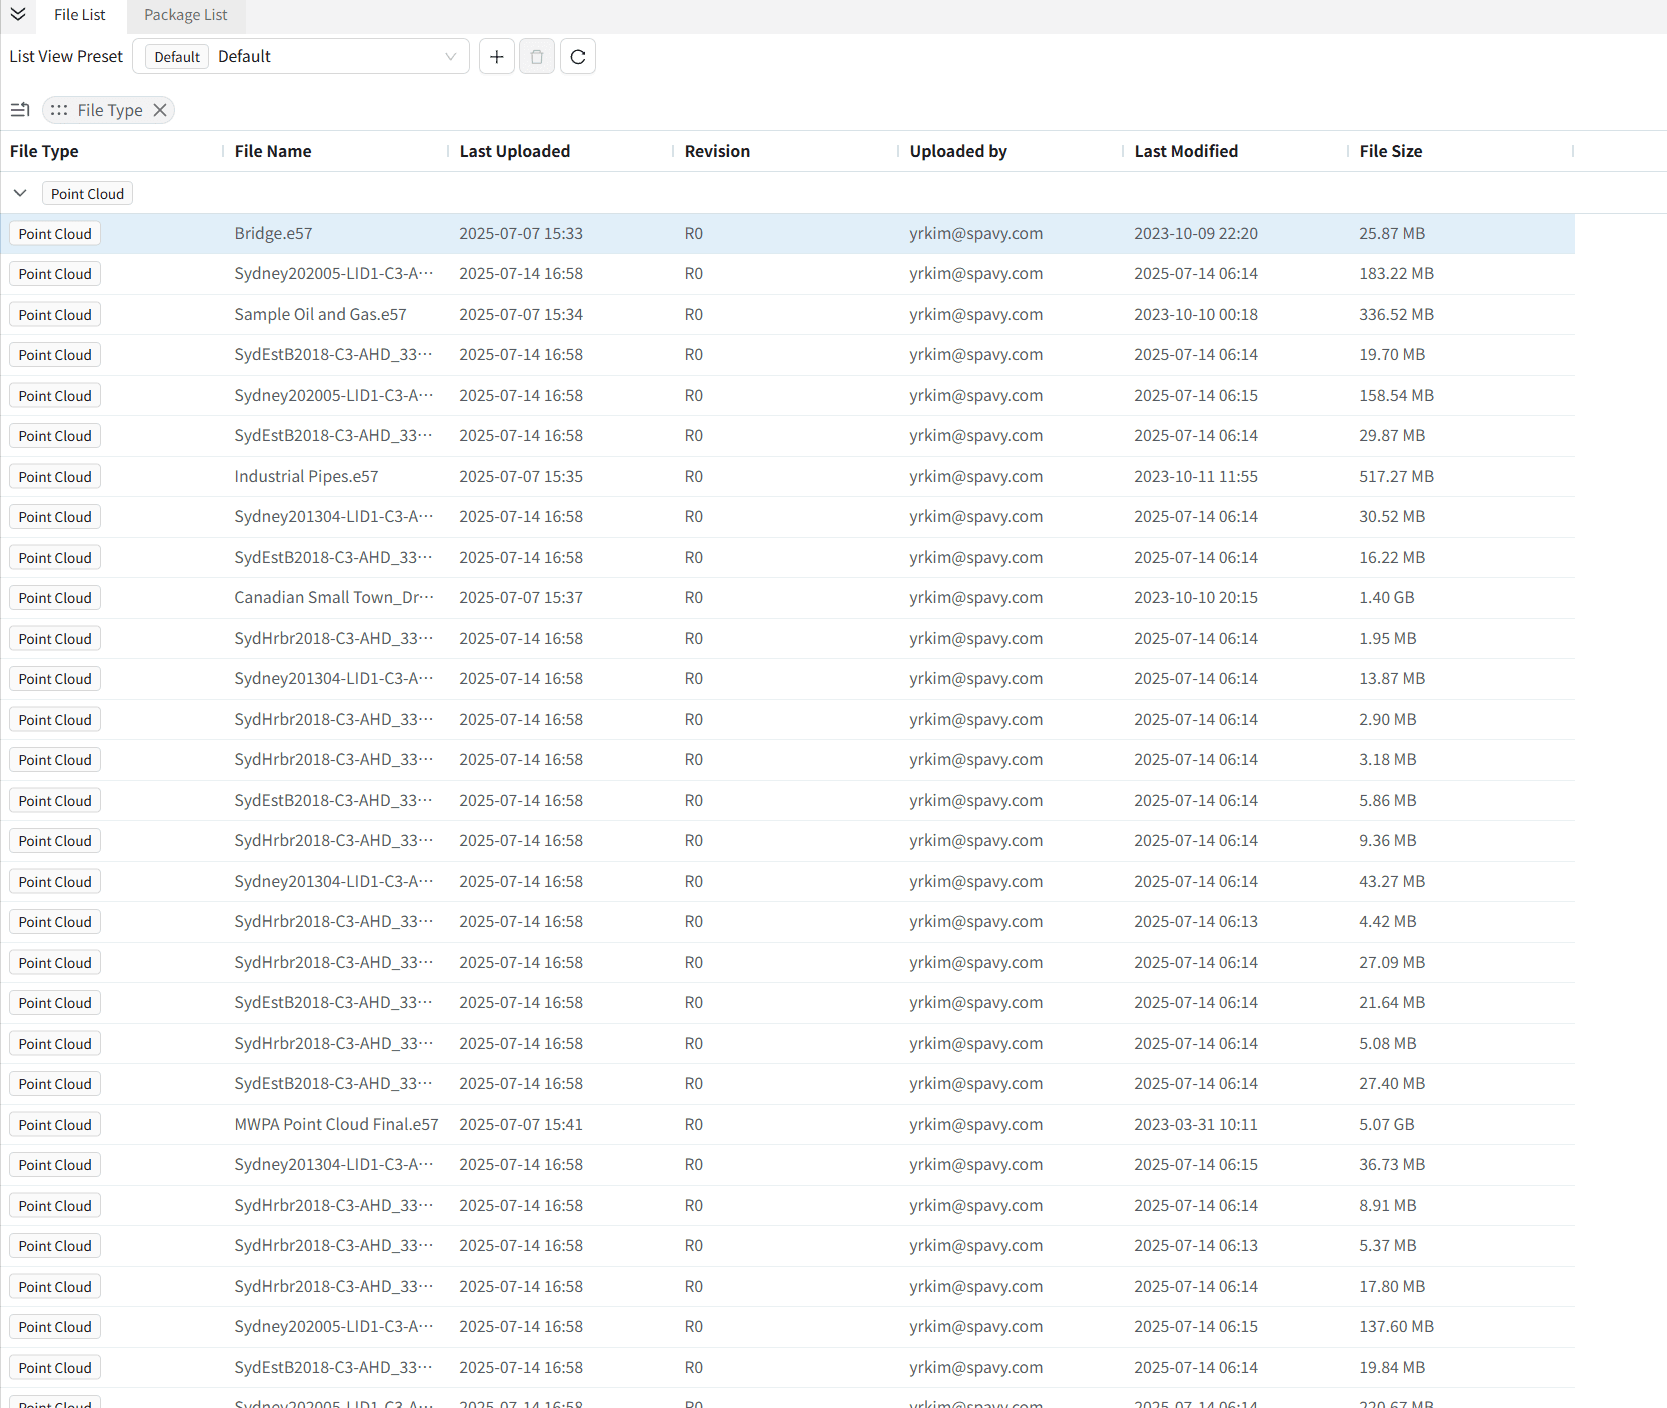
Task: Click the Point Cloud group header label
Action: 87,193
